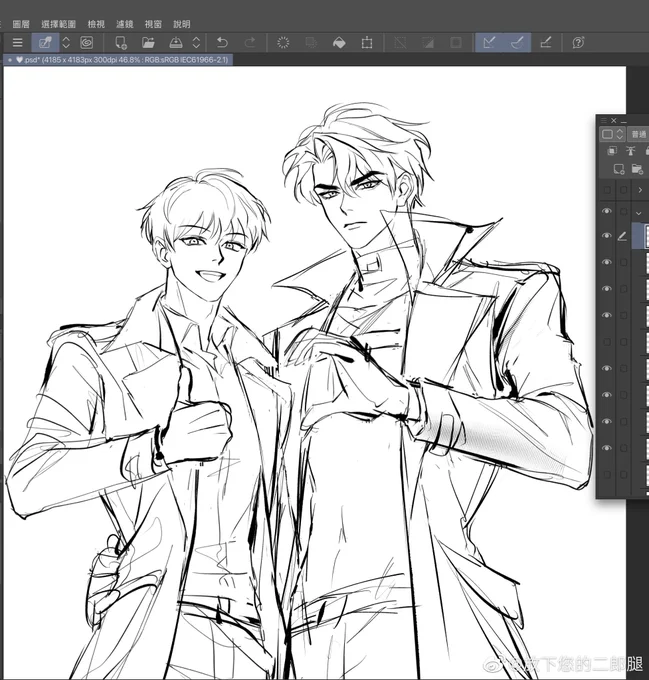Tick lock-column box of the collapsed folder
649x680 pixels.
point(623,190)
